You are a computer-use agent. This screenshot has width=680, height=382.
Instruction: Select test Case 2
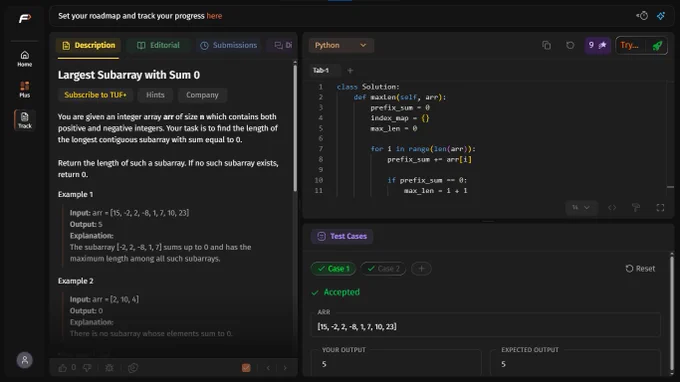(383, 268)
